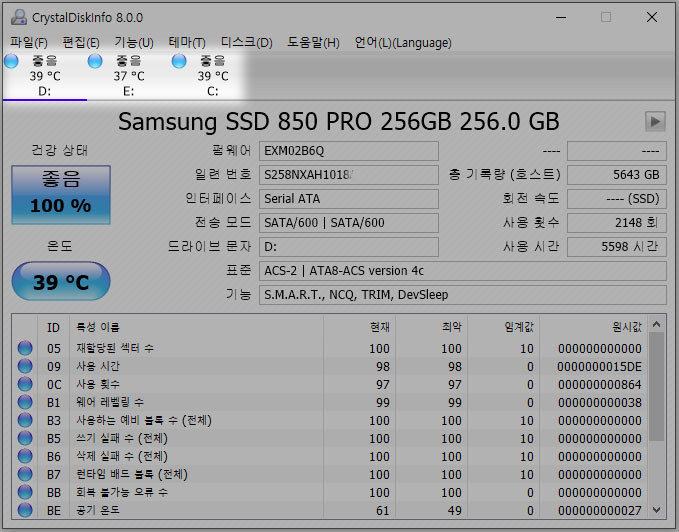Viewport: 679px width, 532px height.
Task: Click status orb of attribute B7
Action: click(25, 474)
